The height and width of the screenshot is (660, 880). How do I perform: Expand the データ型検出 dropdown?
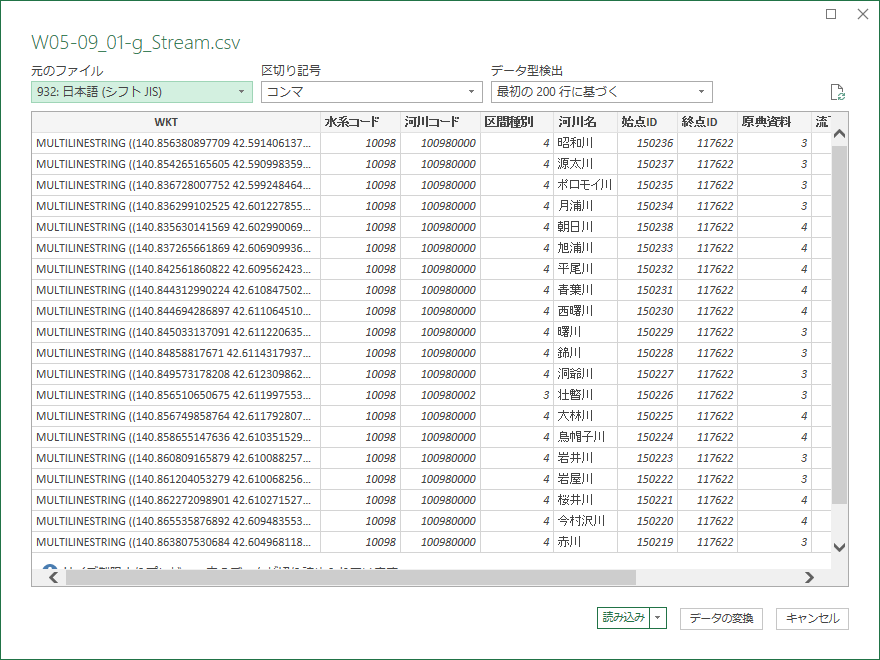[x=602, y=92]
